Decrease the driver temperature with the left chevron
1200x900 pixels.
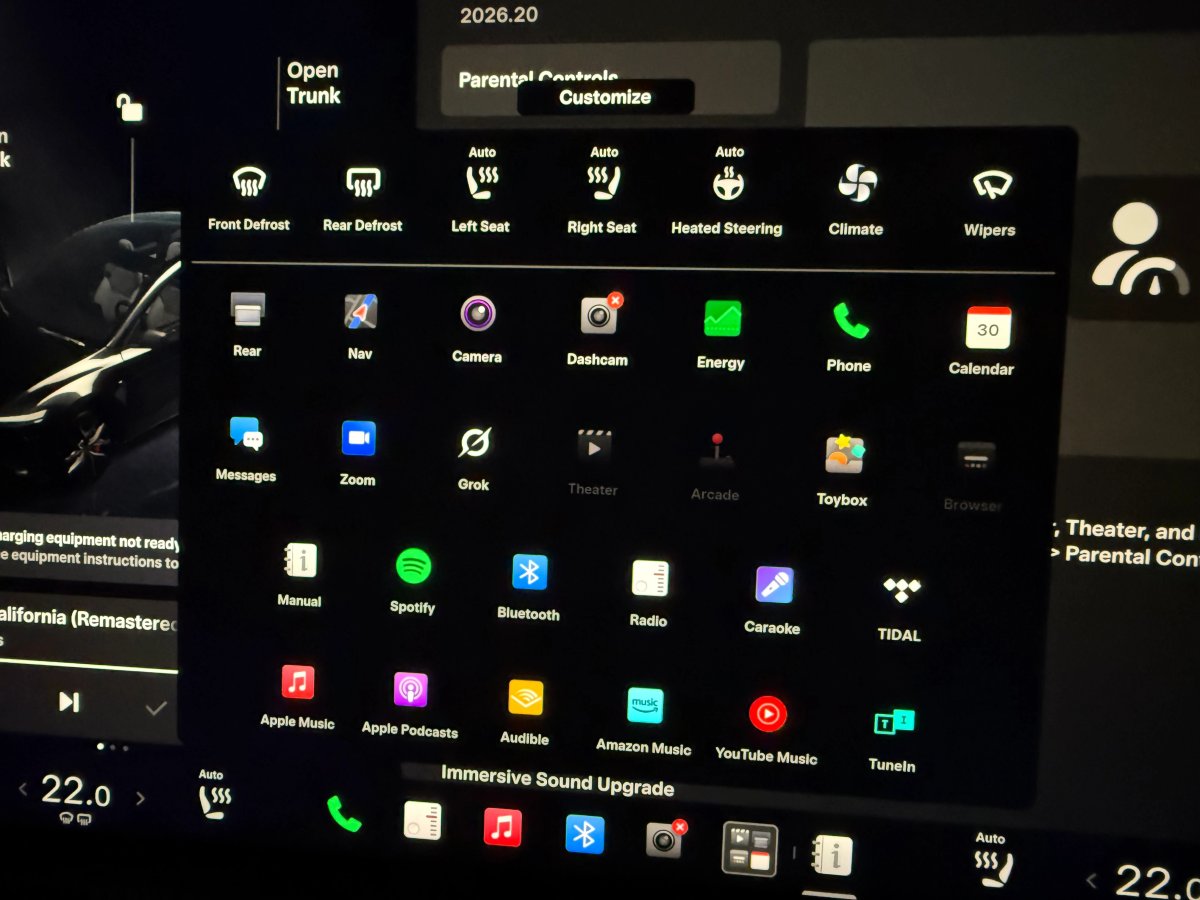coord(23,790)
